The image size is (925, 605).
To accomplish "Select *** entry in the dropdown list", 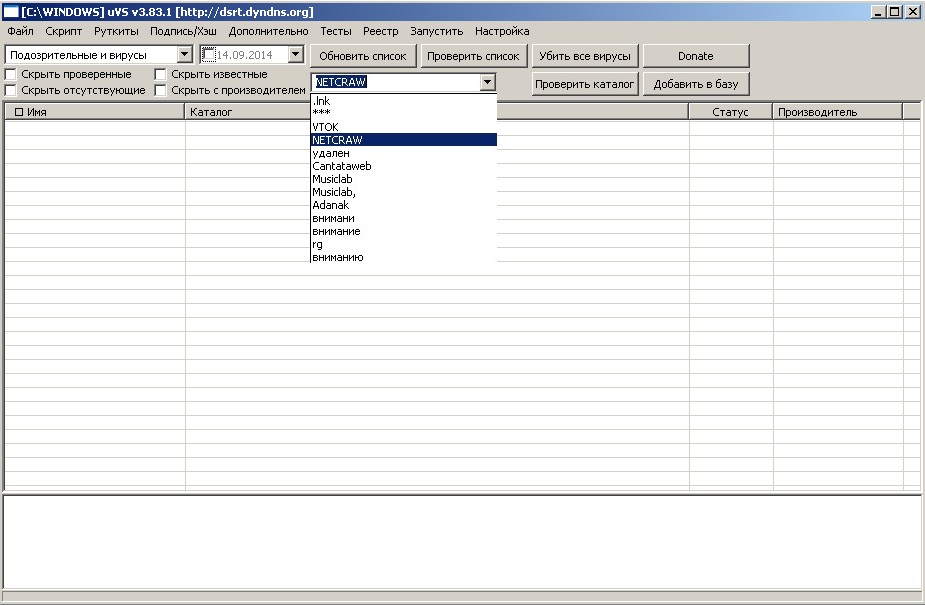I will click(x=404, y=113).
